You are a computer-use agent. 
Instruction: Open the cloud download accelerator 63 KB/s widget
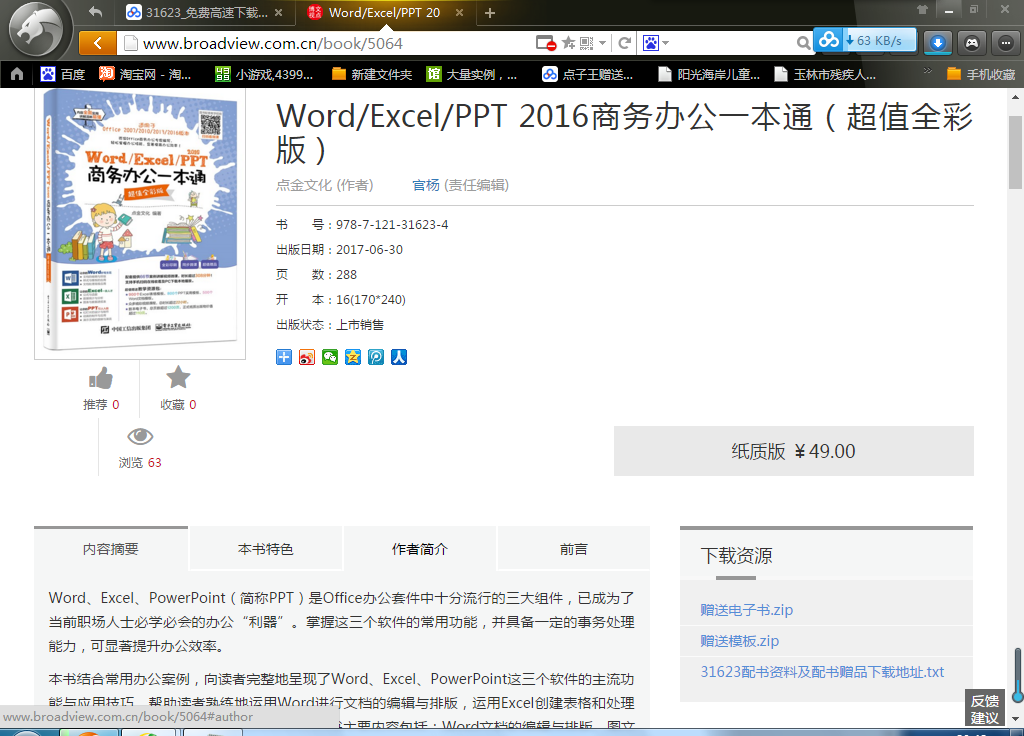(x=865, y=40)
